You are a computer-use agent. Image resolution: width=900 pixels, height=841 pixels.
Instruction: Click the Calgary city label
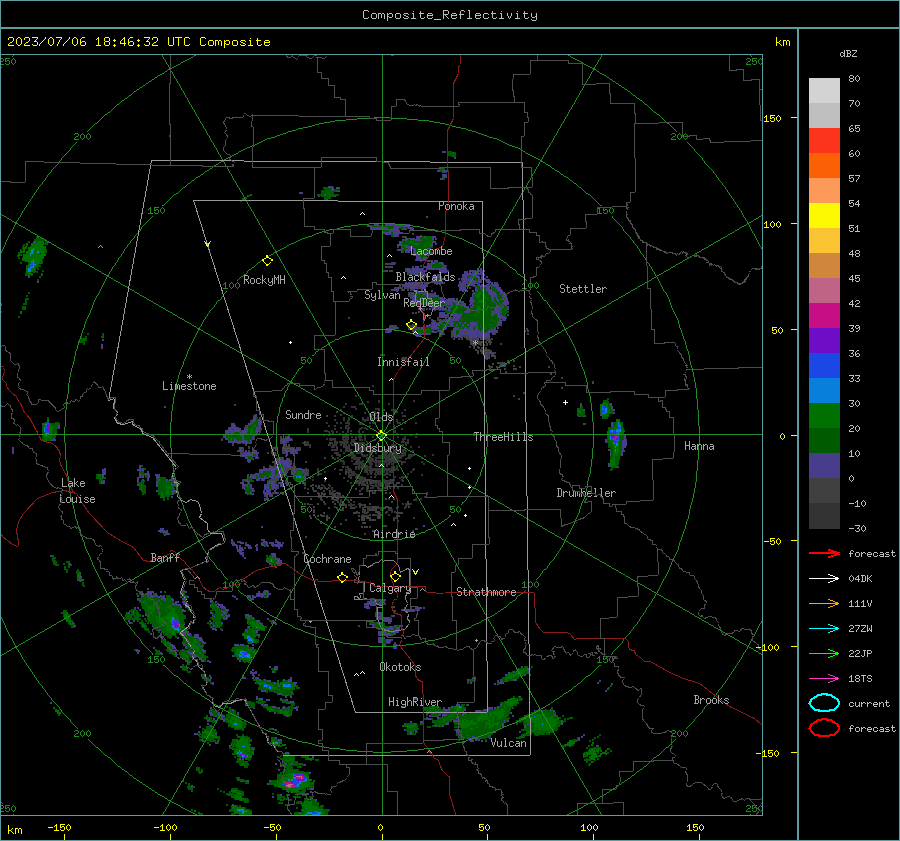point(390,588)
